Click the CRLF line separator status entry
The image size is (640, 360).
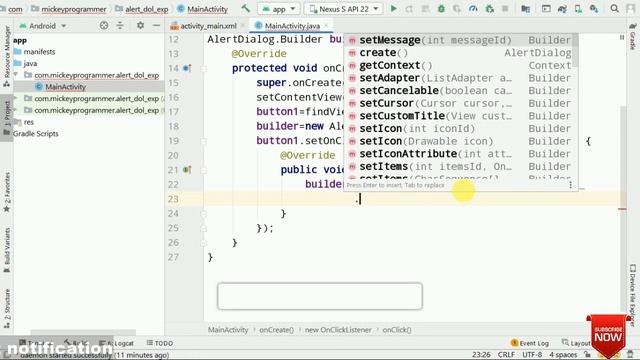506,354
